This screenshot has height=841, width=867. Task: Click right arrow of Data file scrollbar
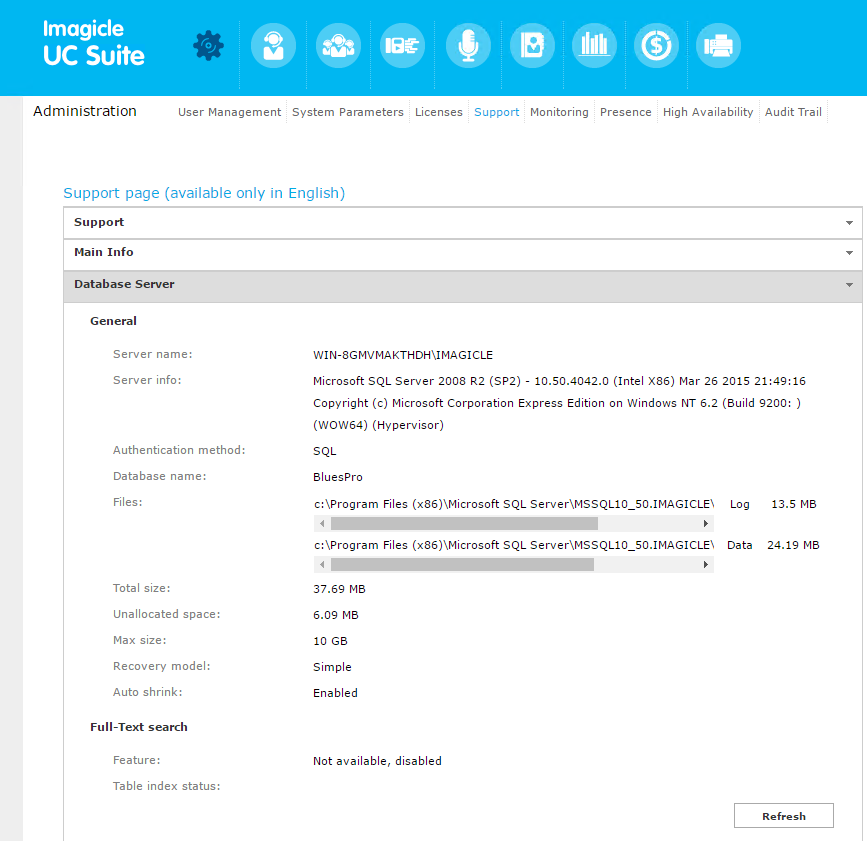click(706, 565)
